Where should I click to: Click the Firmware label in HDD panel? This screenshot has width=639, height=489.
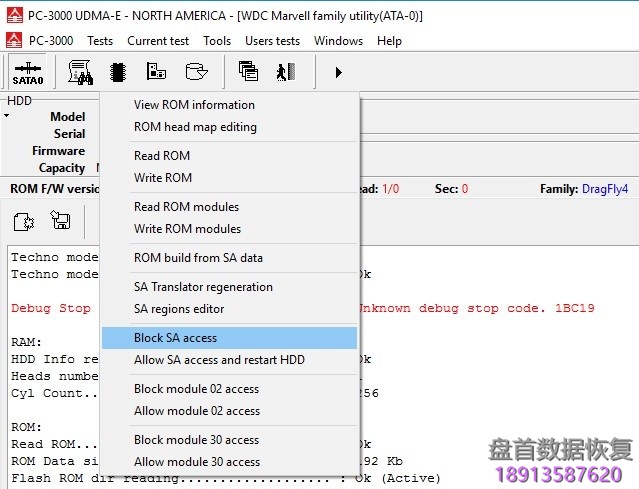tap(59, 151)
